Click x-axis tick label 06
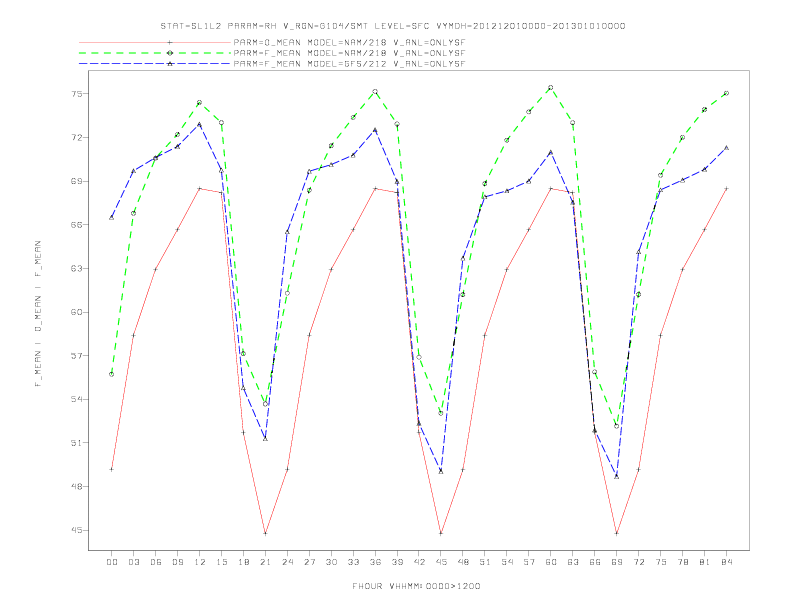Viewport: 792px width, 612px height. 156,562
